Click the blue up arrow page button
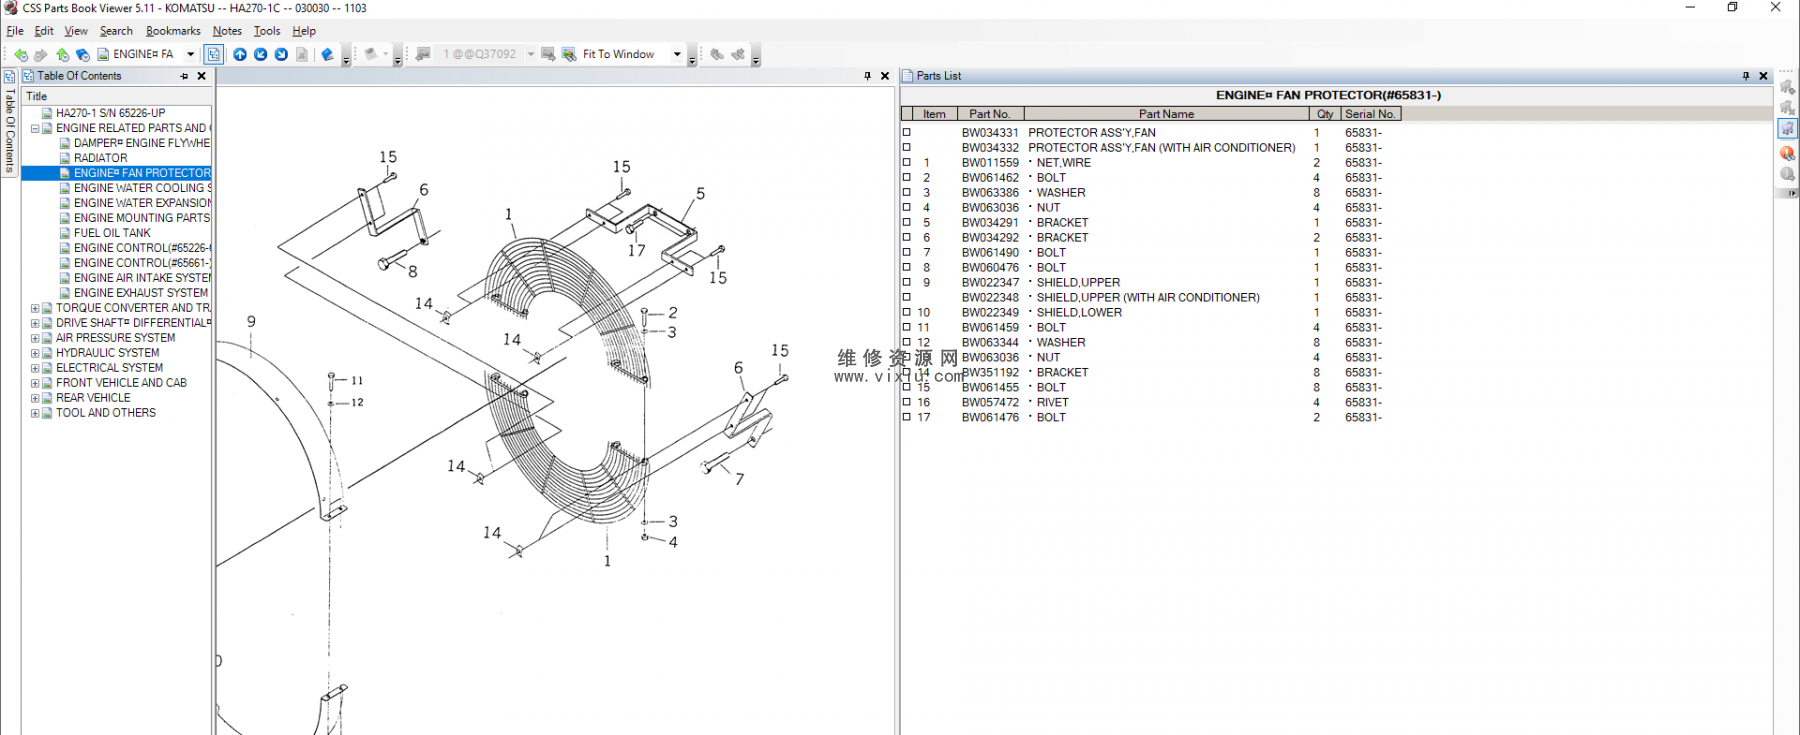The image size is (1800, 735). click(x=240, y=54)
